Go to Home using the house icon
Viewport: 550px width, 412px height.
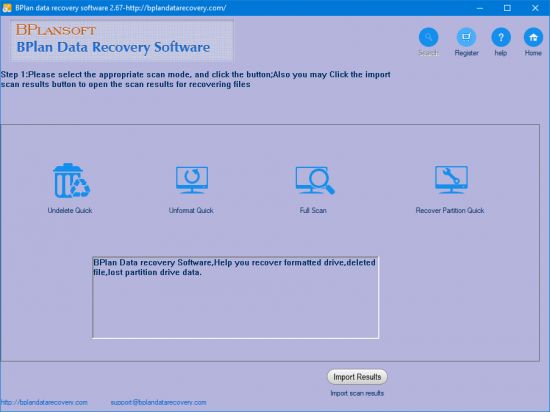(x=533, y=37)
